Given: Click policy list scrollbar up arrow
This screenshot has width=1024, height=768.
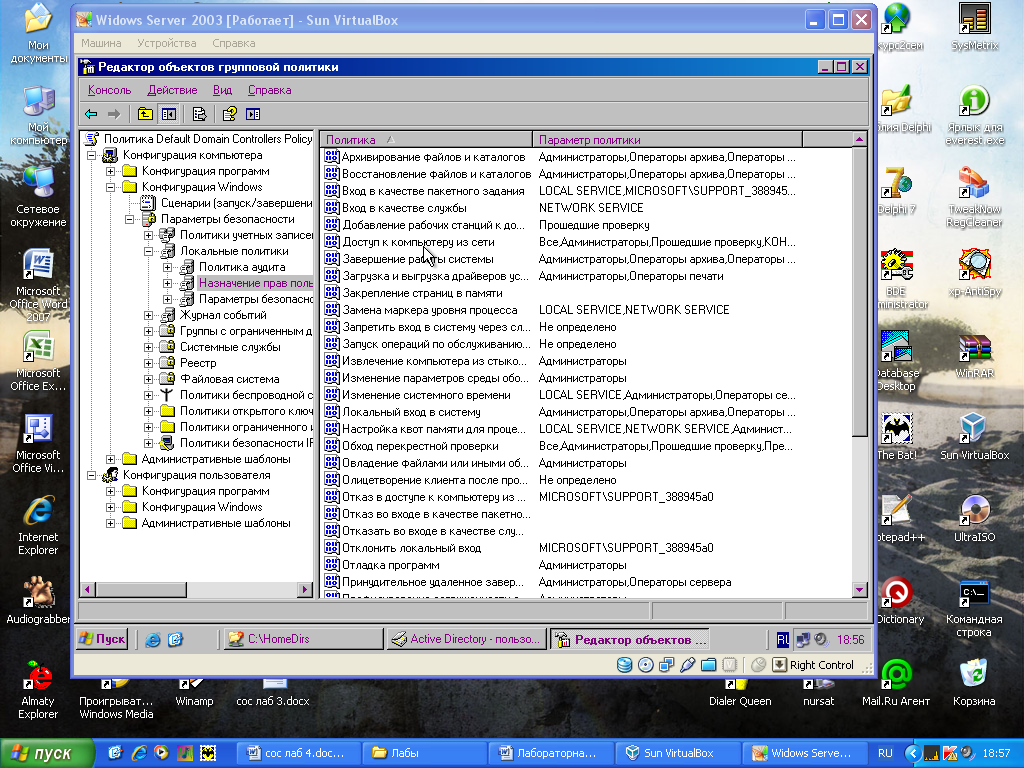Looking at the screenshot, I should coord(859,140).
